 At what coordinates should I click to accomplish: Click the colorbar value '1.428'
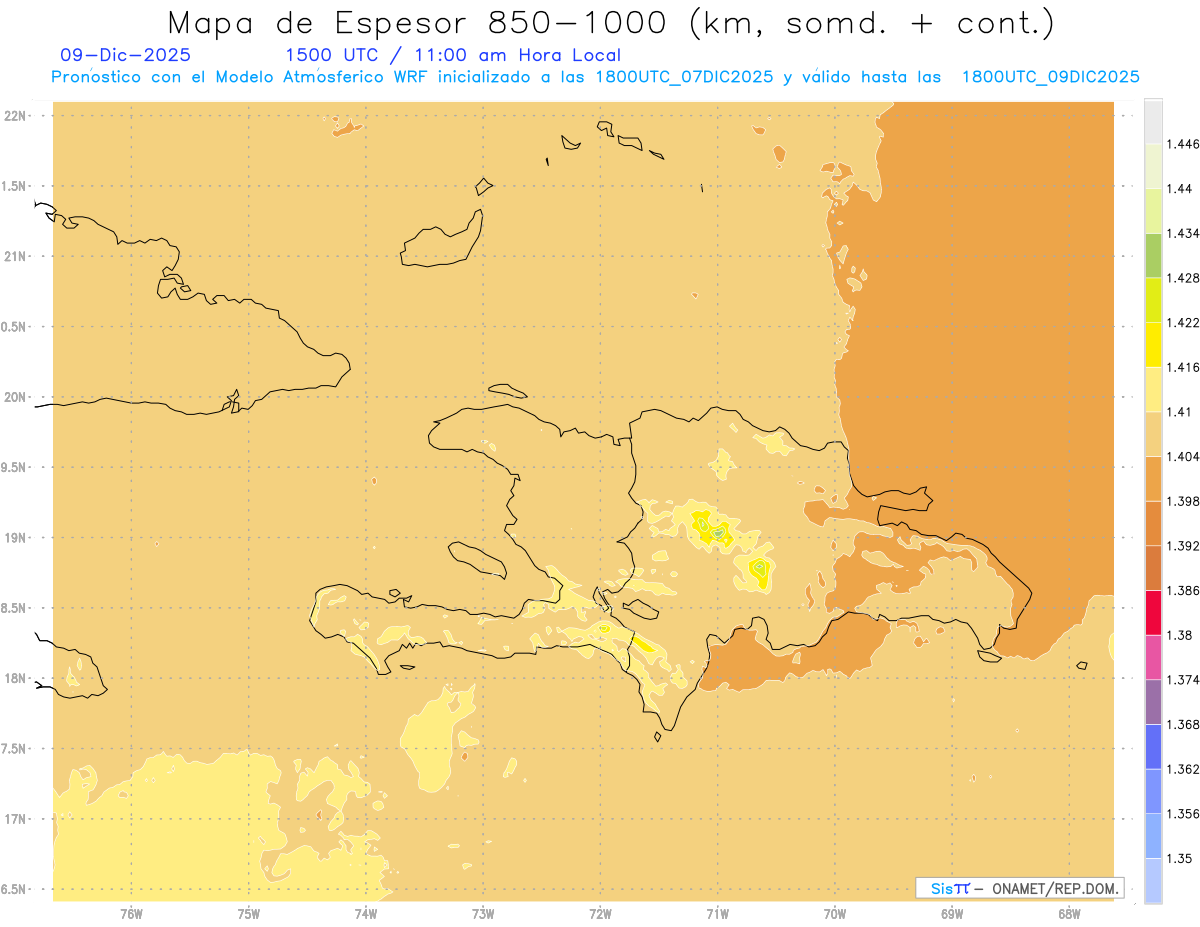point(1182,278)
